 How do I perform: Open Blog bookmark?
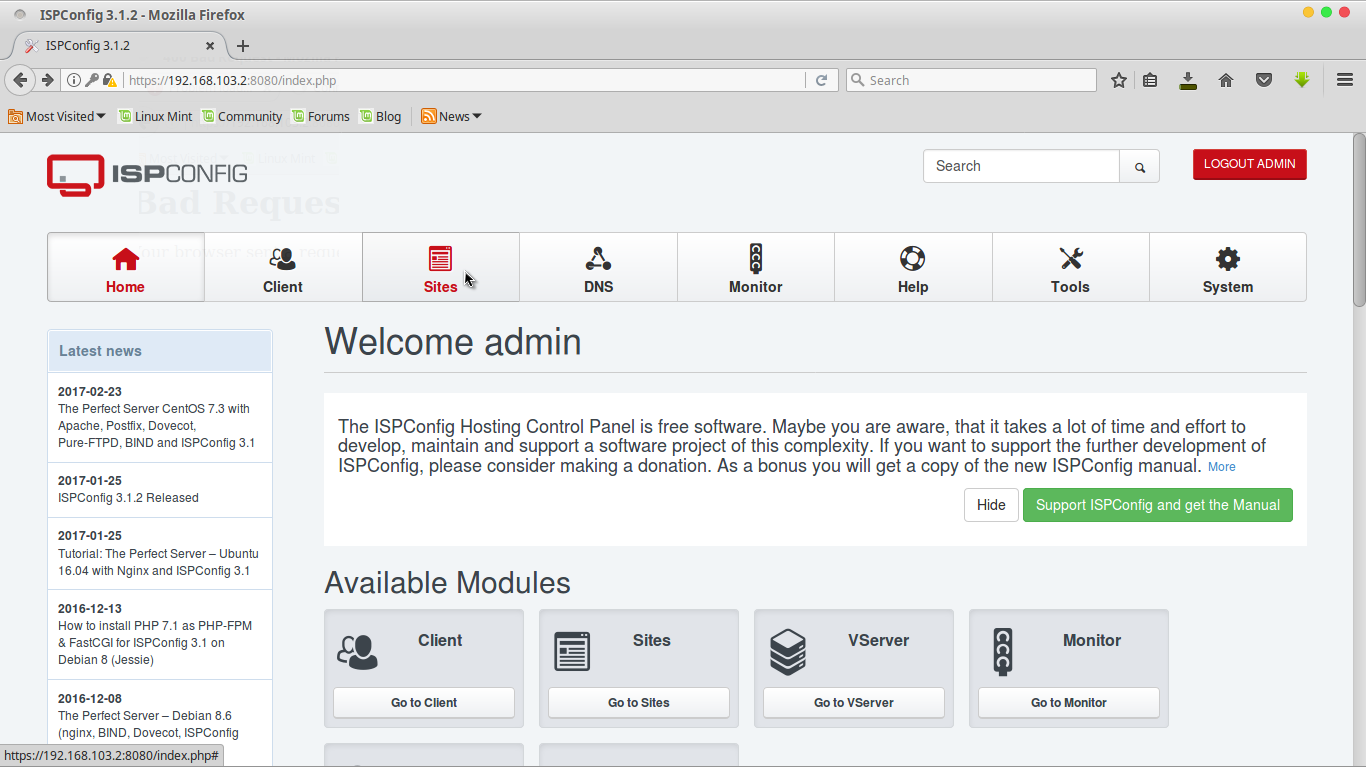(380, 116)
